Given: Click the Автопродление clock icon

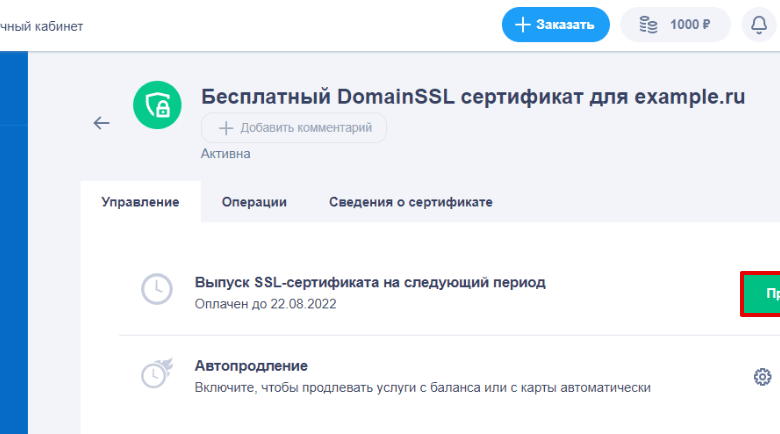Looking at the screenshot, I should tap(156, 374).
